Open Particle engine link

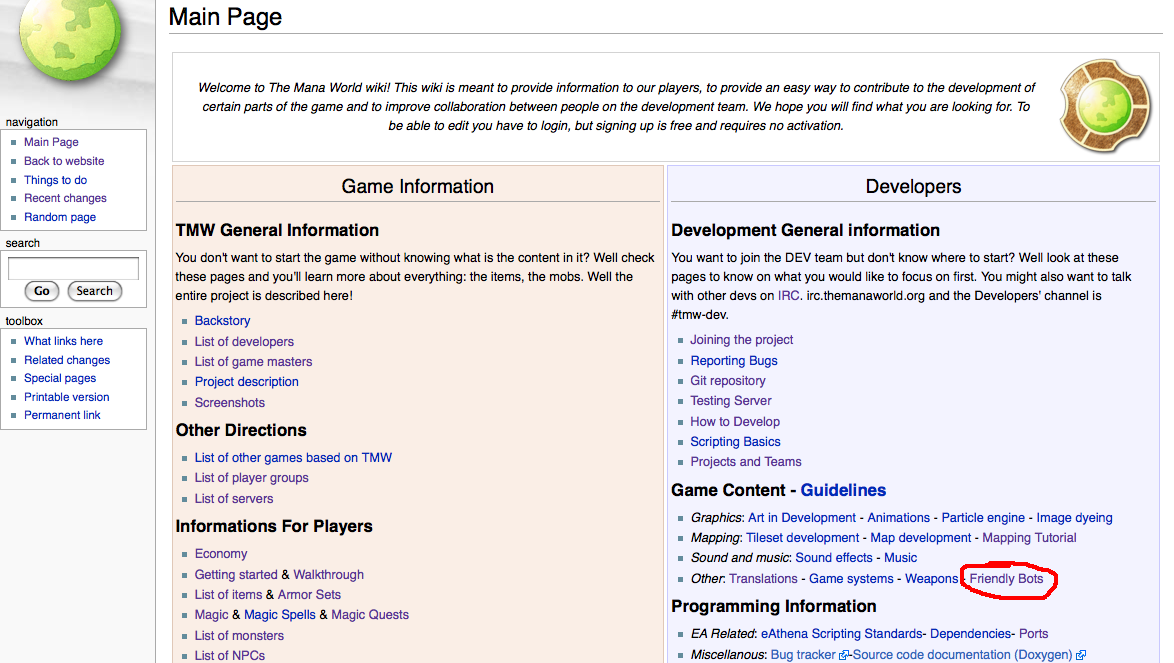click(983, 518)
